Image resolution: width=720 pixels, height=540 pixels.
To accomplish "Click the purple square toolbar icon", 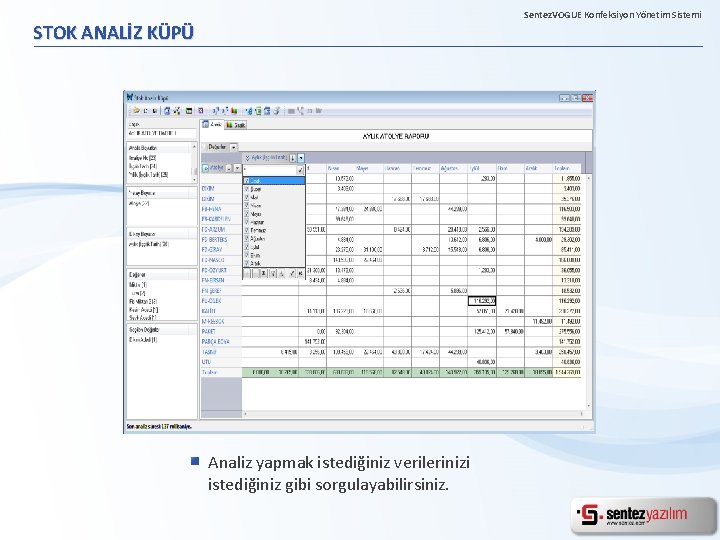I will coord(201,111).
